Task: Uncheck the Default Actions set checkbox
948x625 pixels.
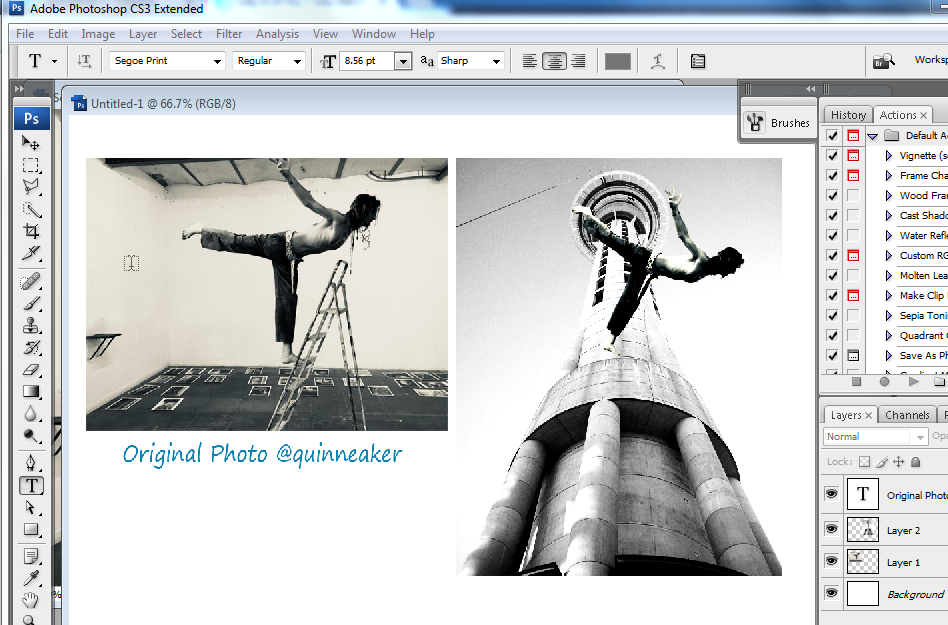Action: tap(833, 135)
